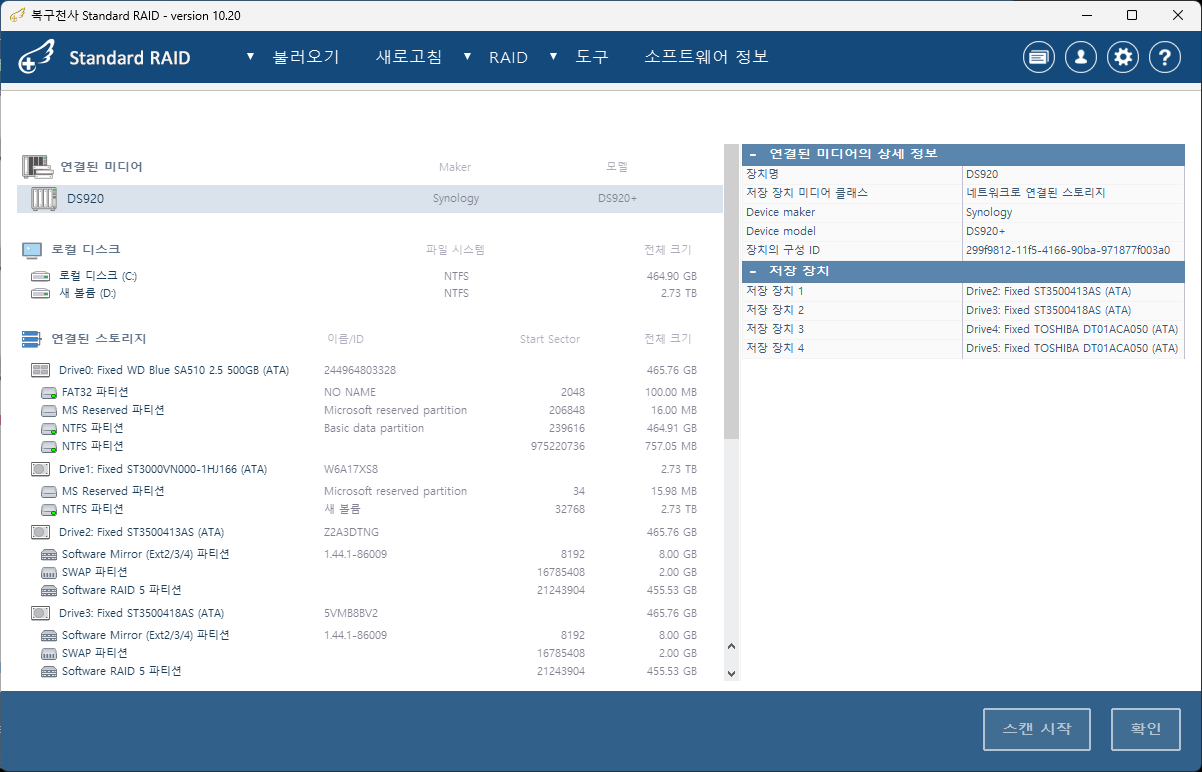This screenshot has height=772, width=1202.
Task: Open the log/message window icon in header
Action: click(x=1039, y=57)
